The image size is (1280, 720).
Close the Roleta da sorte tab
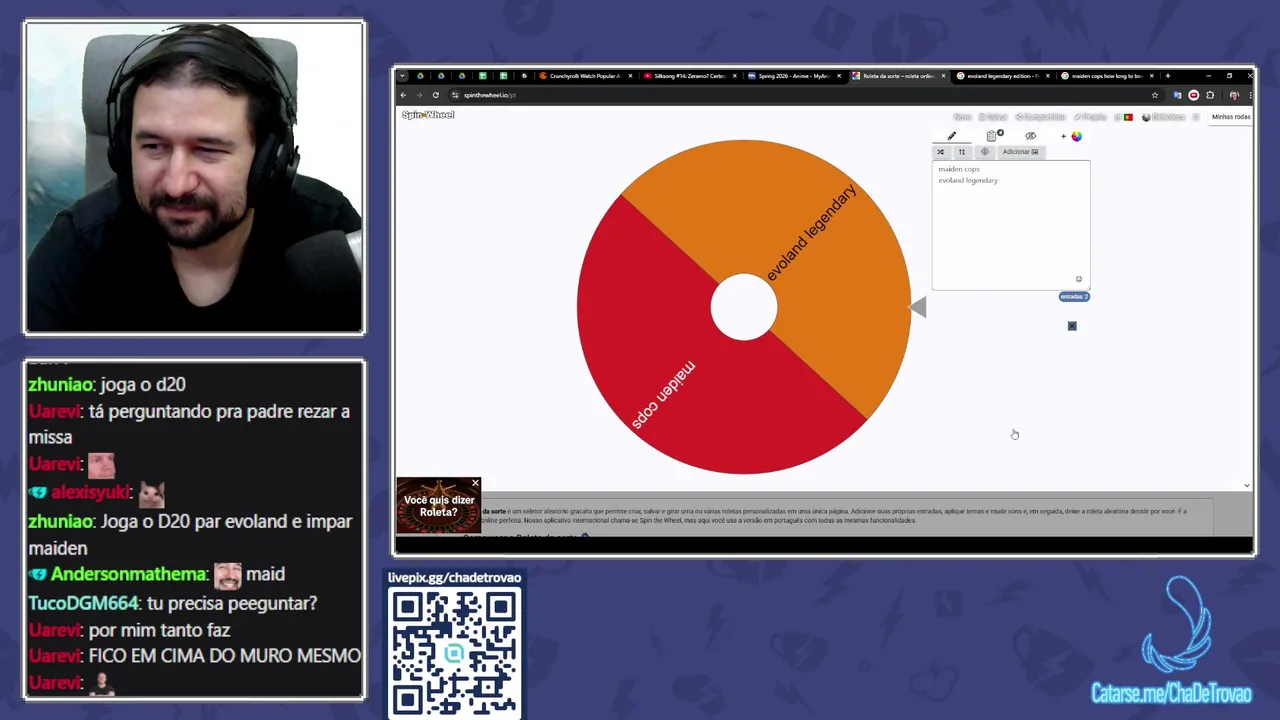pyautogui.click(x=943, y=76)
